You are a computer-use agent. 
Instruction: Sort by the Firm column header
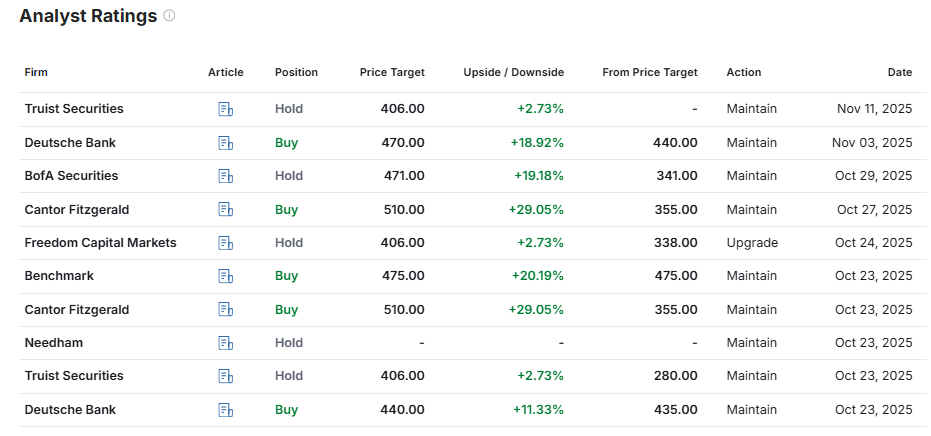tap(36, 72)
